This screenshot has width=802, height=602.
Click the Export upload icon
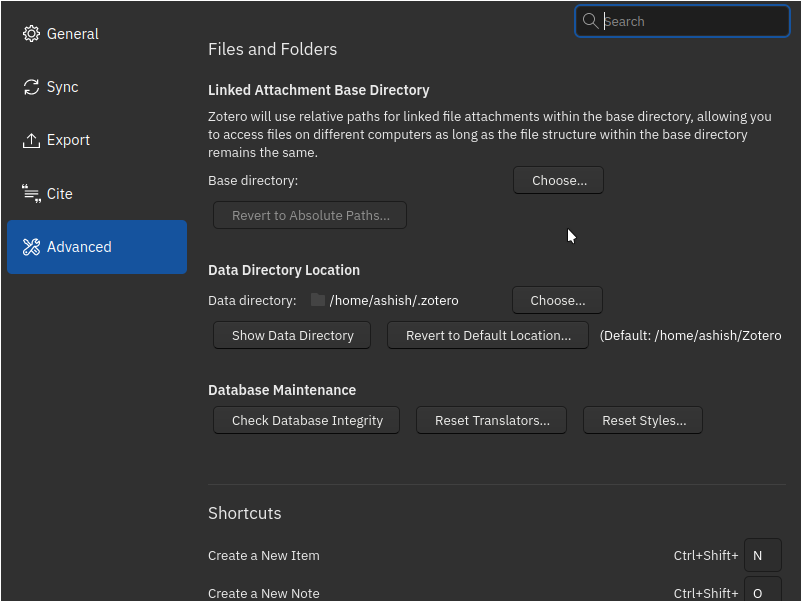click(x=31, y=140)
